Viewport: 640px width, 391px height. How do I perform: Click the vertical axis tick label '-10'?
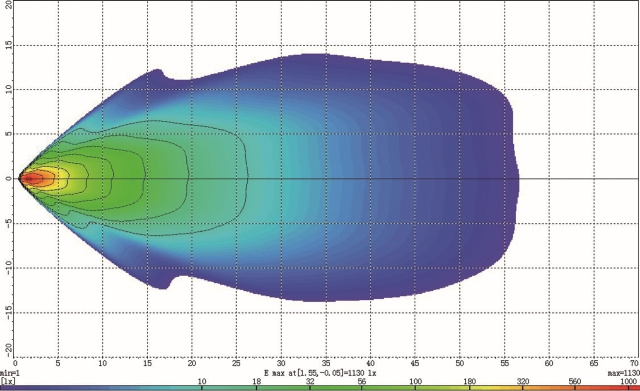click(x=8, y=268)
